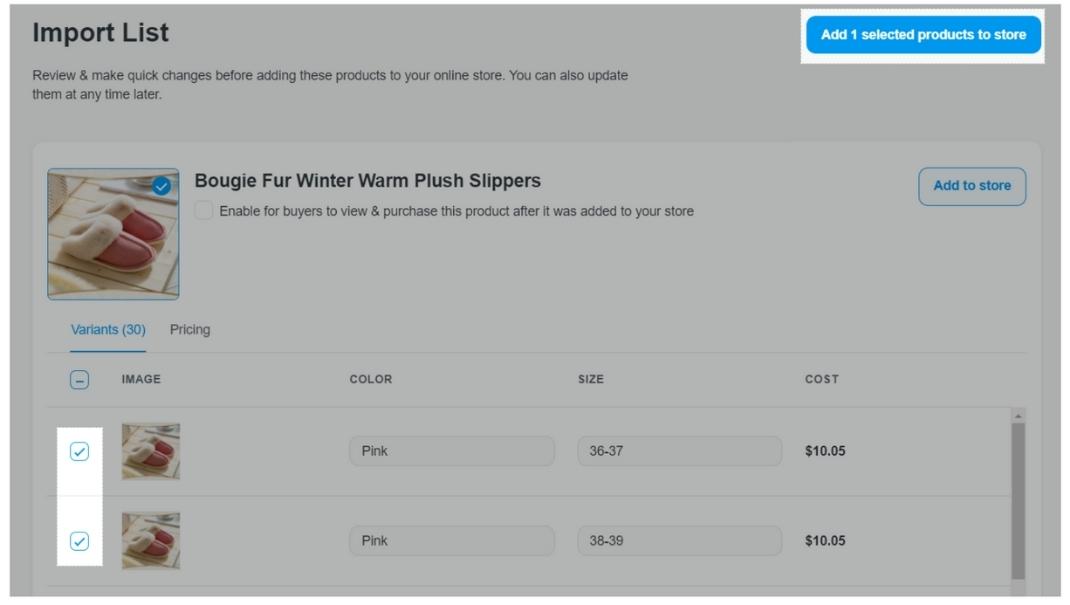The width and height of the screenshot is (1070, 605).
Task: Click the Bougie Fur Winter Slippers title
Action: tap(367, 181)
